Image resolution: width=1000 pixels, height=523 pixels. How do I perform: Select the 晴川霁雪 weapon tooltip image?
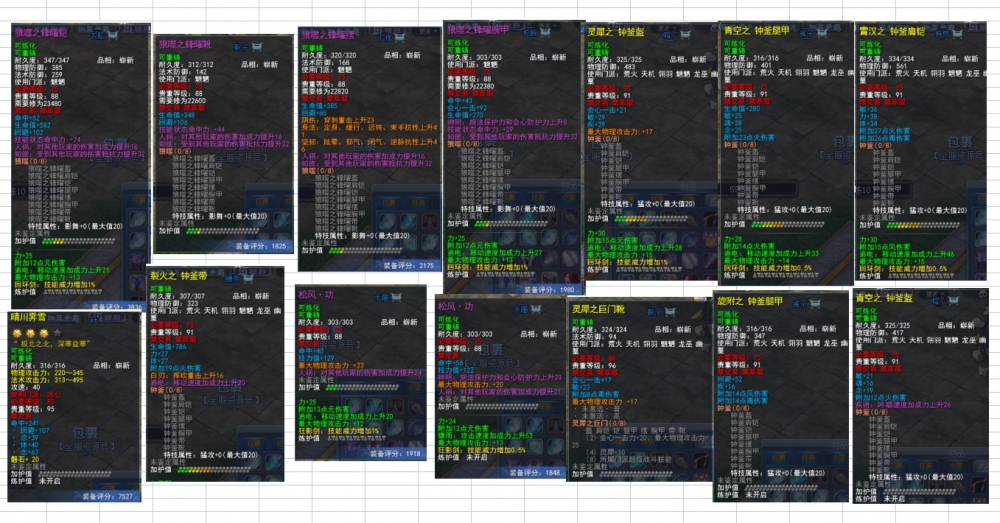click(x=74, y=406)
